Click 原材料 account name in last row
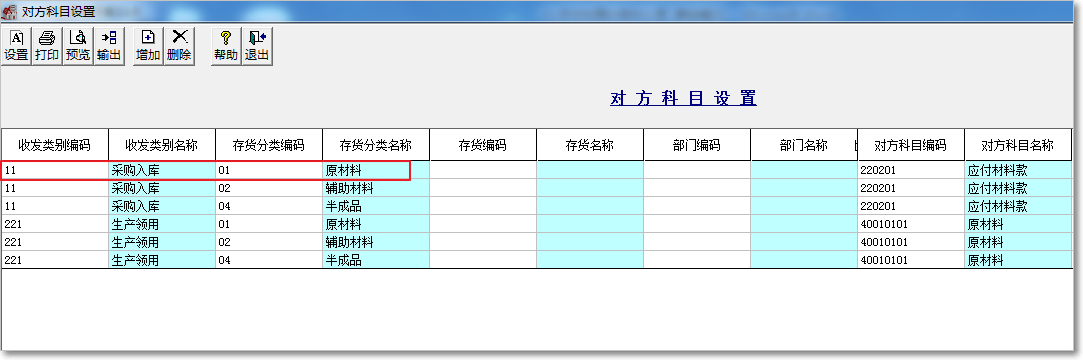Image resolution: width=1083 pixels, height=360 pixels. pyautogui.click(x=1017, y=260)
